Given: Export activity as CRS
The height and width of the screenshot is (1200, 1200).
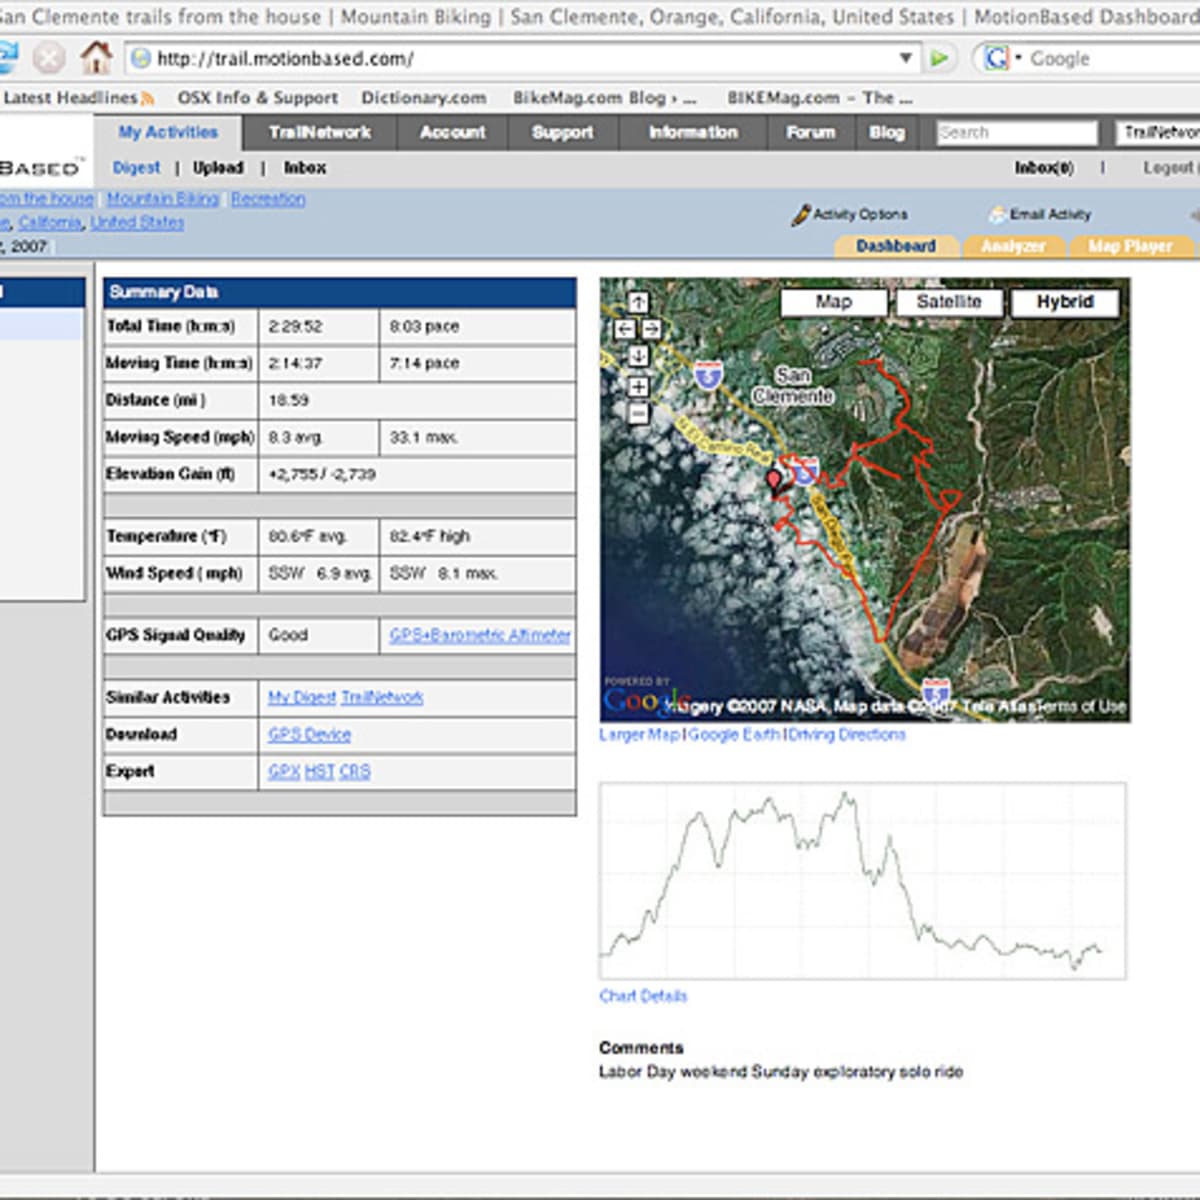Looking at the screenshot, I should point(355,771).
